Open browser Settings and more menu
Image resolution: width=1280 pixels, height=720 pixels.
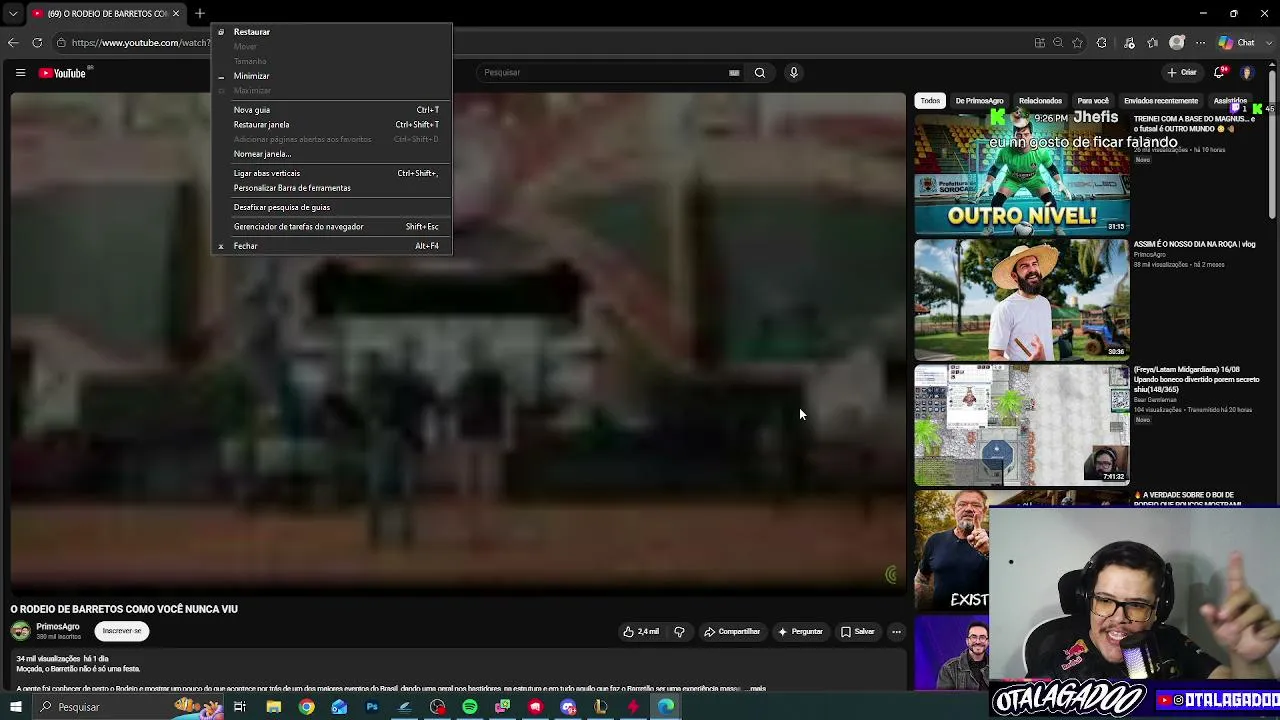[x=1201, y=43]
